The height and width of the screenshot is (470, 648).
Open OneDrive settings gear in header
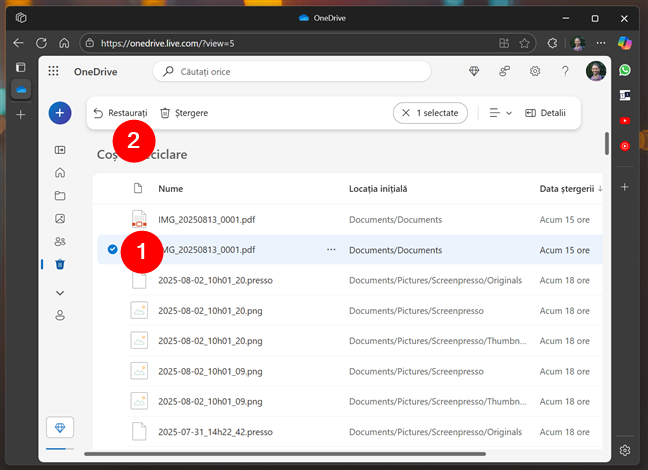coord(535,71)
